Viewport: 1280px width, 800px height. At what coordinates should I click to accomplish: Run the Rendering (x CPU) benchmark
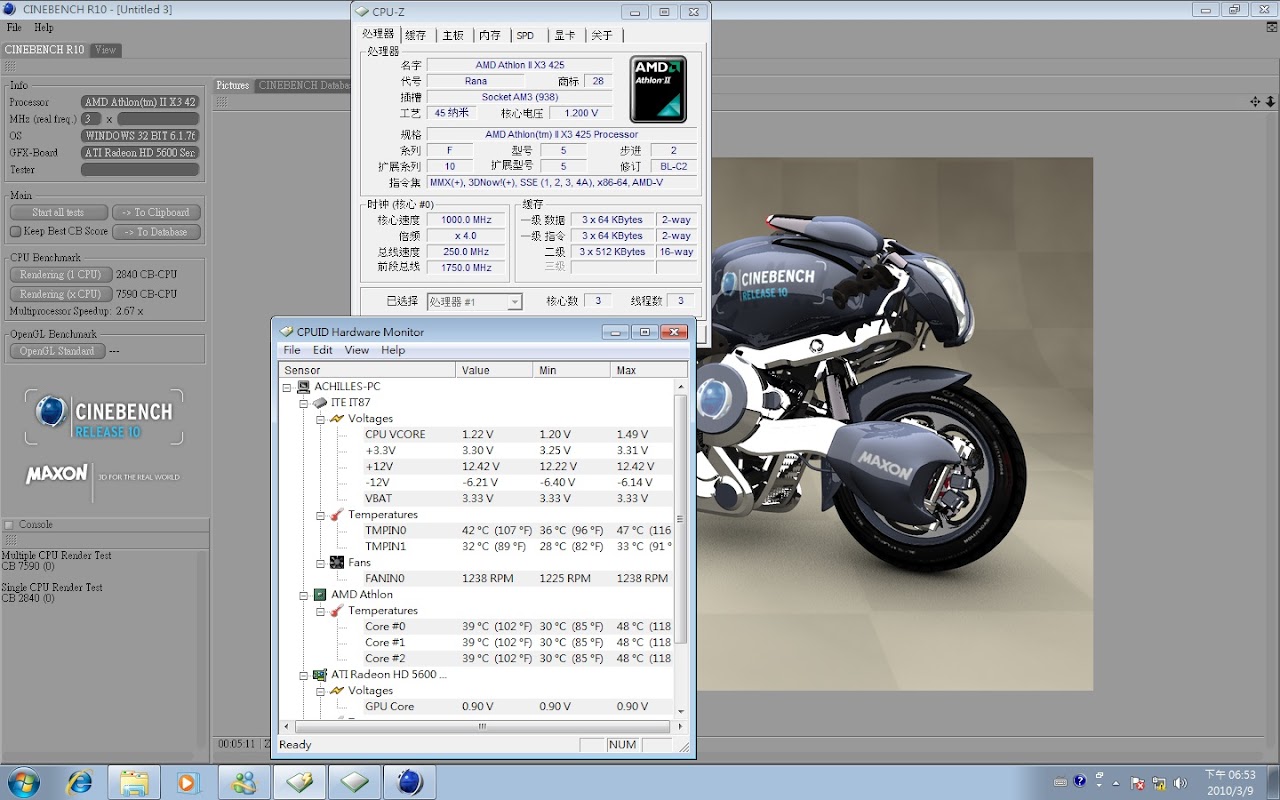coord(60,294)
